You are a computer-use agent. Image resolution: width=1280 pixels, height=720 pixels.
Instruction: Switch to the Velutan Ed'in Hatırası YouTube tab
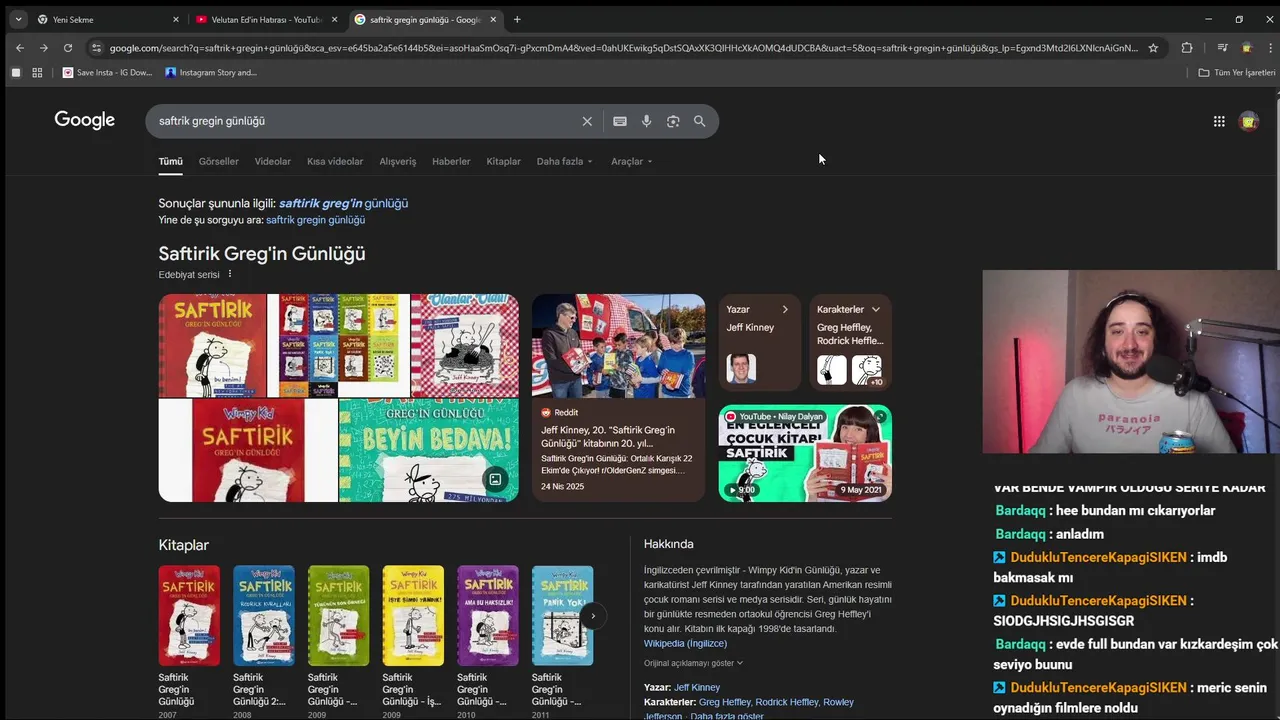pyautogui.click(x=268, y=19)
